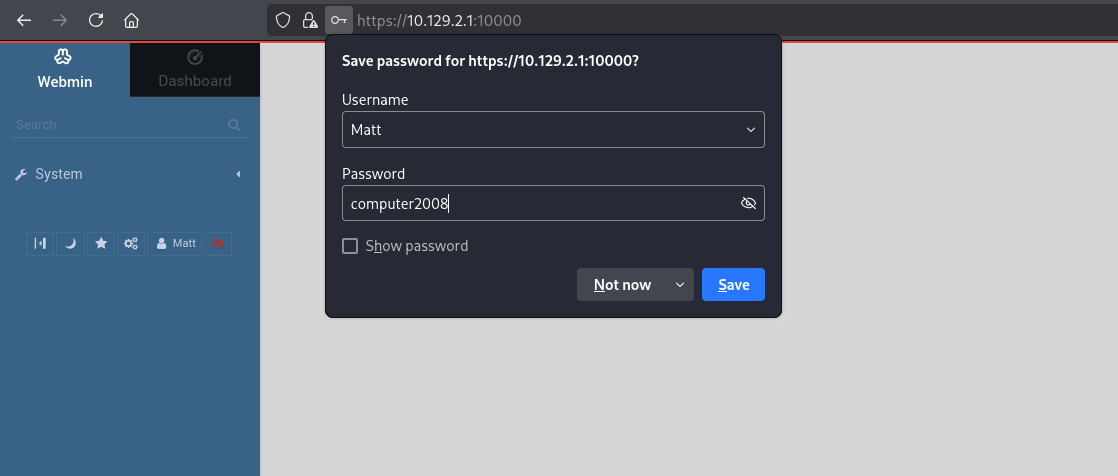Image resolution: width=1118 pixels, height=476 pixels.
Task: Open theme configuration gears icon
Action: 130,243
